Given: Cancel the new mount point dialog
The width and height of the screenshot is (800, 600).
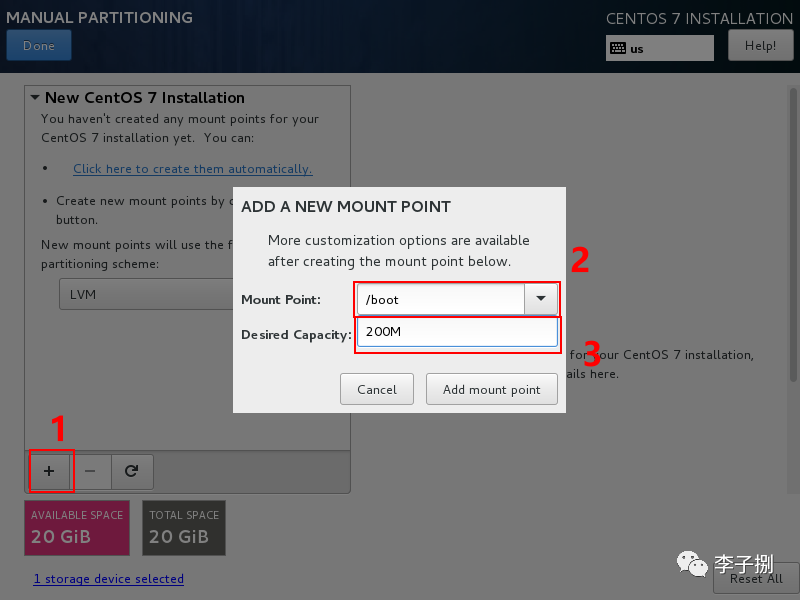Looking at the screenshot, I should 377,389.
